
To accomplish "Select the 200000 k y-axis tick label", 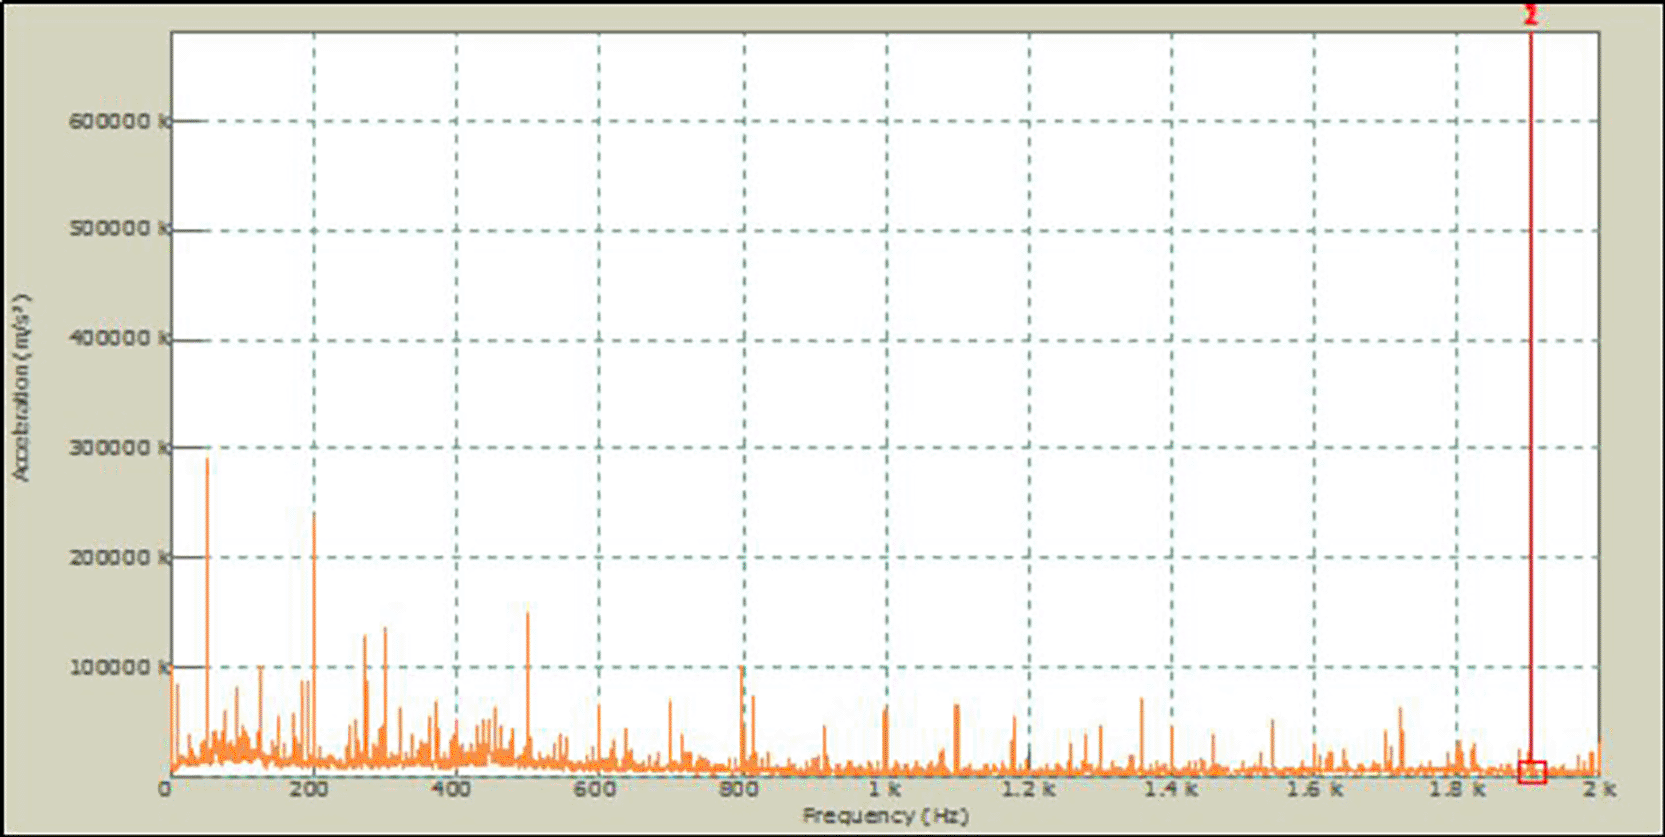I will [x=118, y=558].
